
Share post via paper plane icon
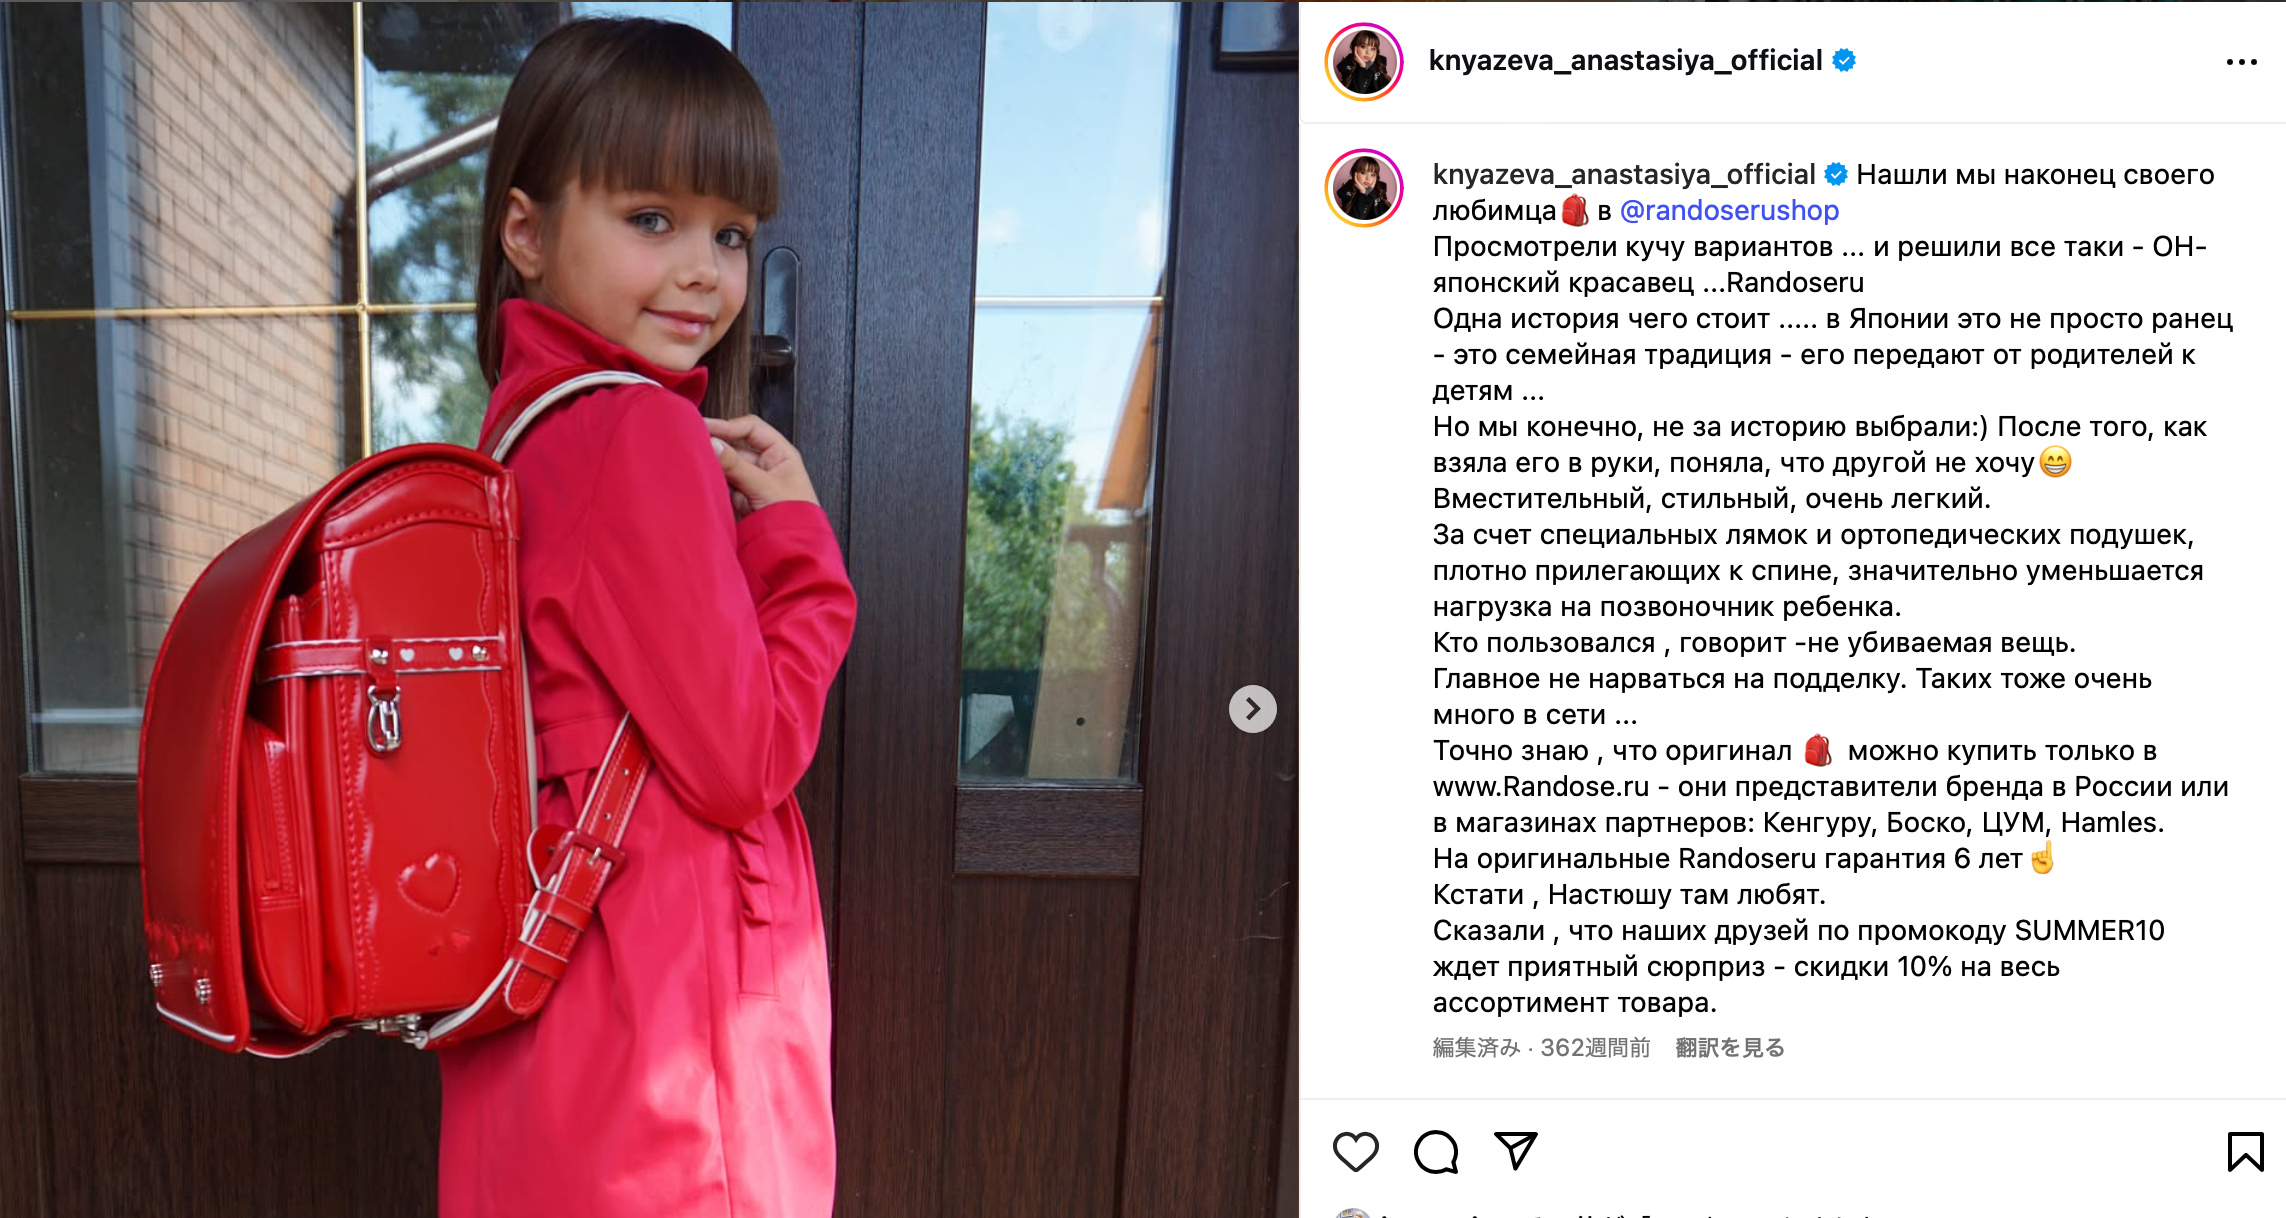(x=1515, y=1151)
